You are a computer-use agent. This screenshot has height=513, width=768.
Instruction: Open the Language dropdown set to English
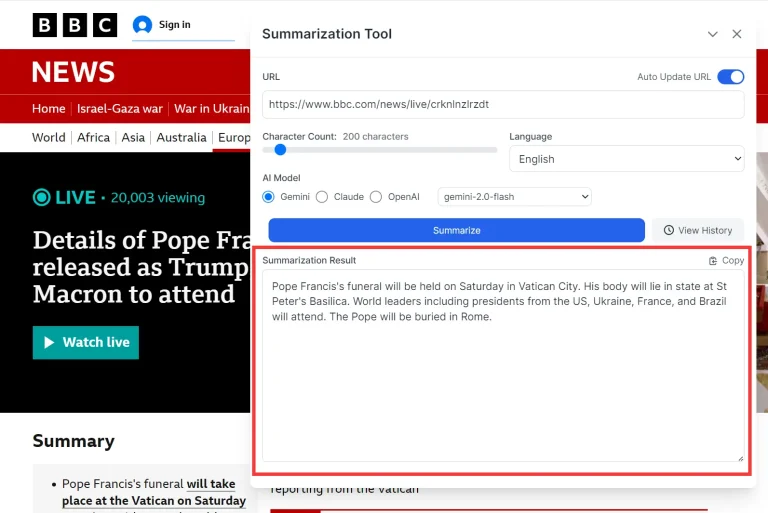pos(627,159)
